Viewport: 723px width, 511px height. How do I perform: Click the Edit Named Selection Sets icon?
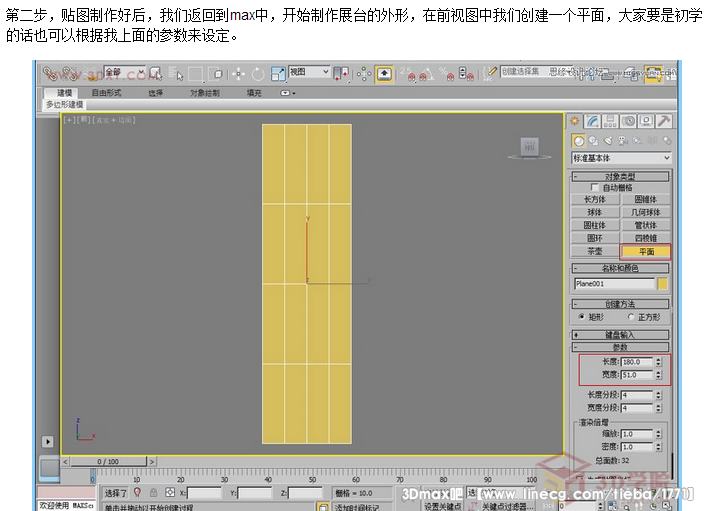click(490, 74)
